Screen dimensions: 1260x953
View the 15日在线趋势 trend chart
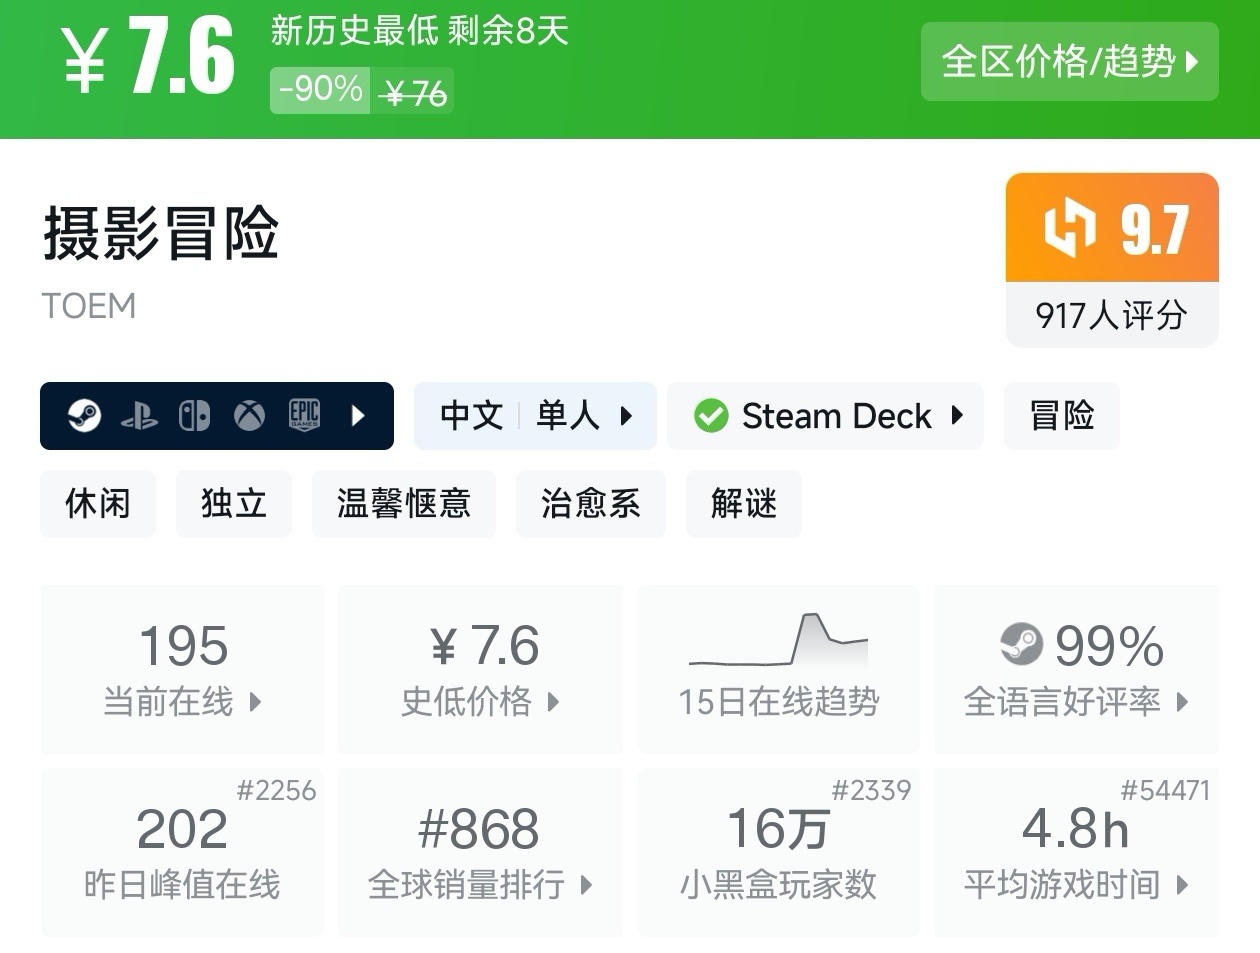click(x=778, y=669)
